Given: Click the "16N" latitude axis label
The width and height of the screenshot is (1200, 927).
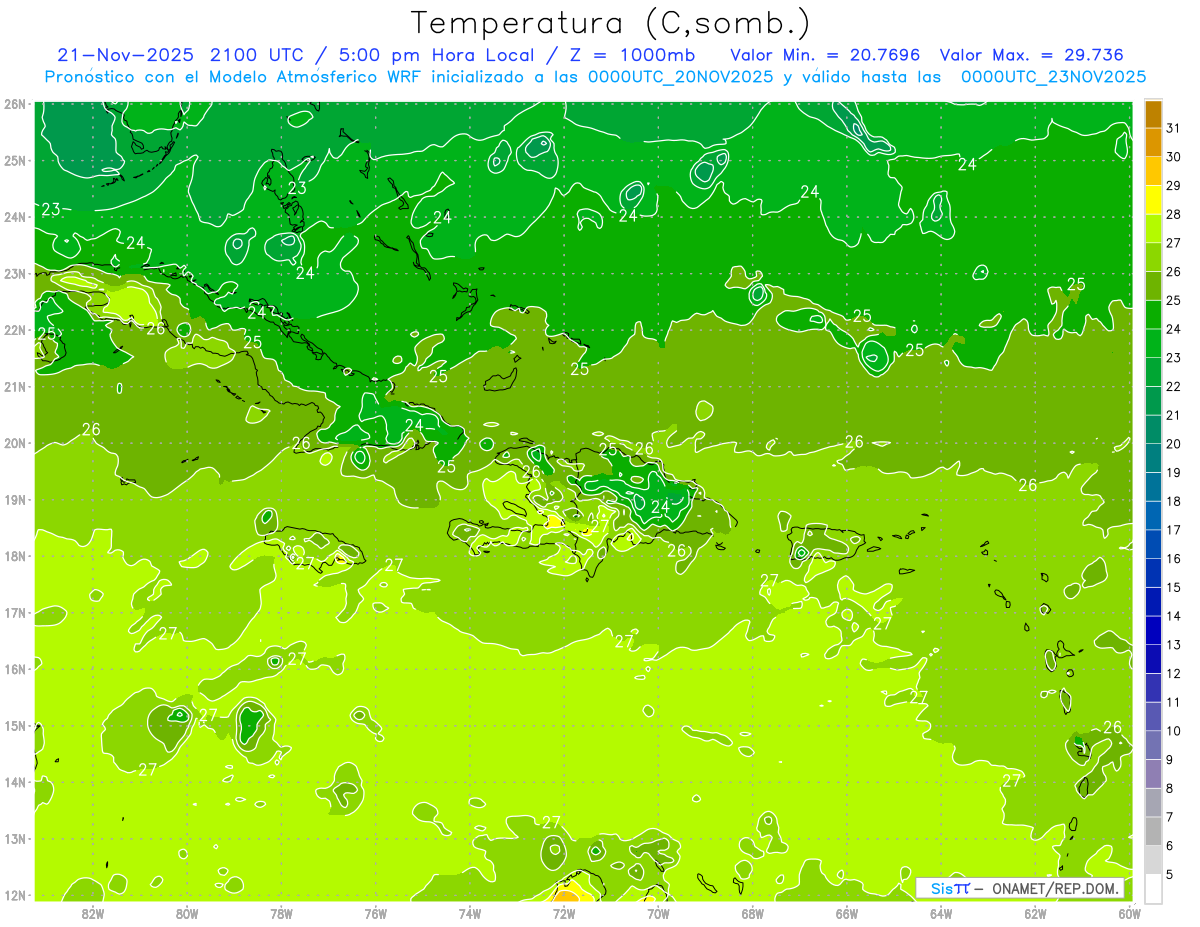Looking at the screenshot, I should [14, 669].
